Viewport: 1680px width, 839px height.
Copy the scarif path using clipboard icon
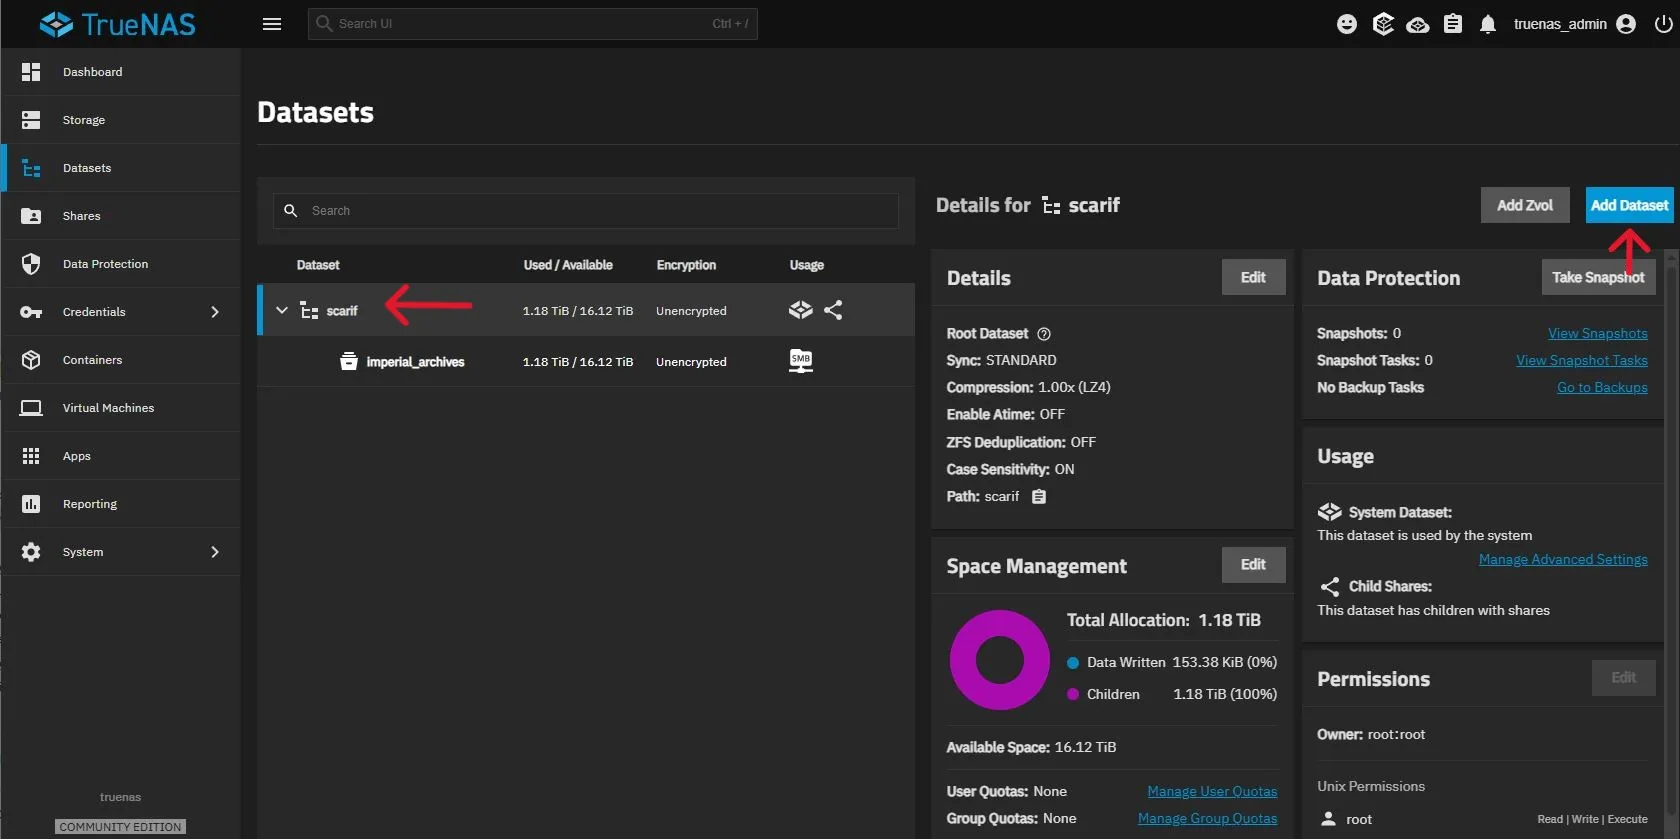1039,497
